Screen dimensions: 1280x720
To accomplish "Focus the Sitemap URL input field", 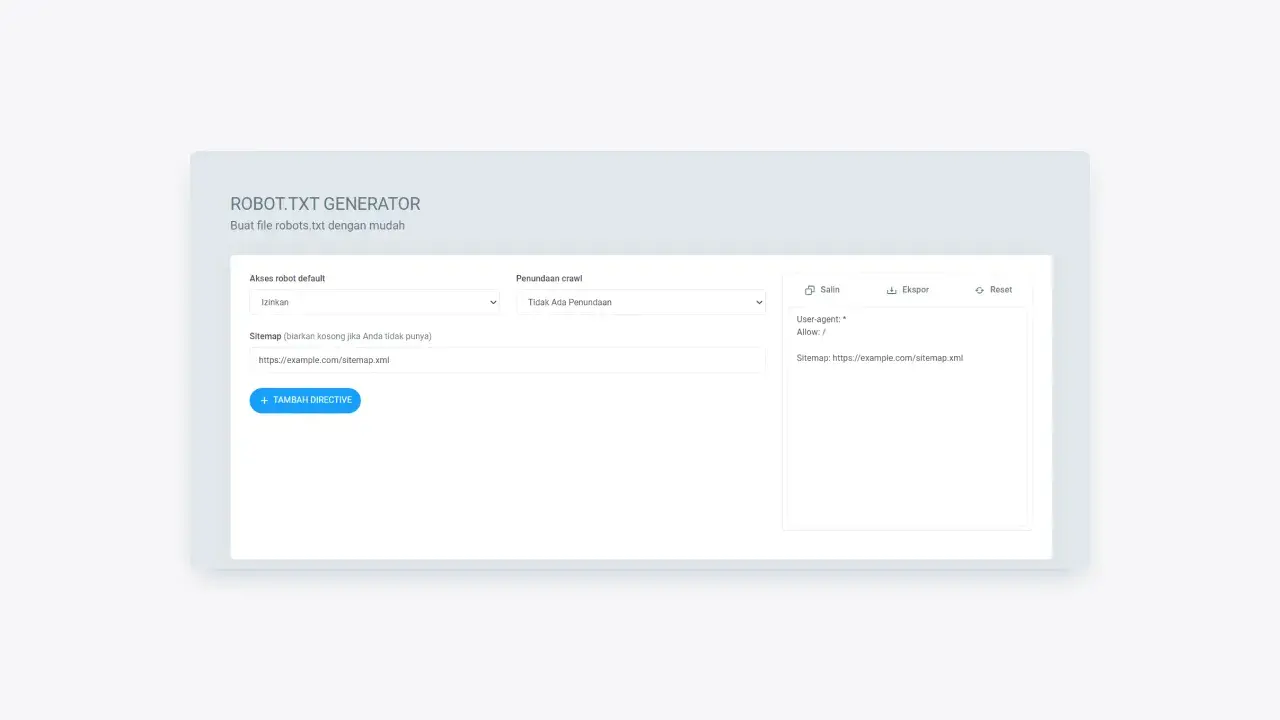I will (507, 360).
